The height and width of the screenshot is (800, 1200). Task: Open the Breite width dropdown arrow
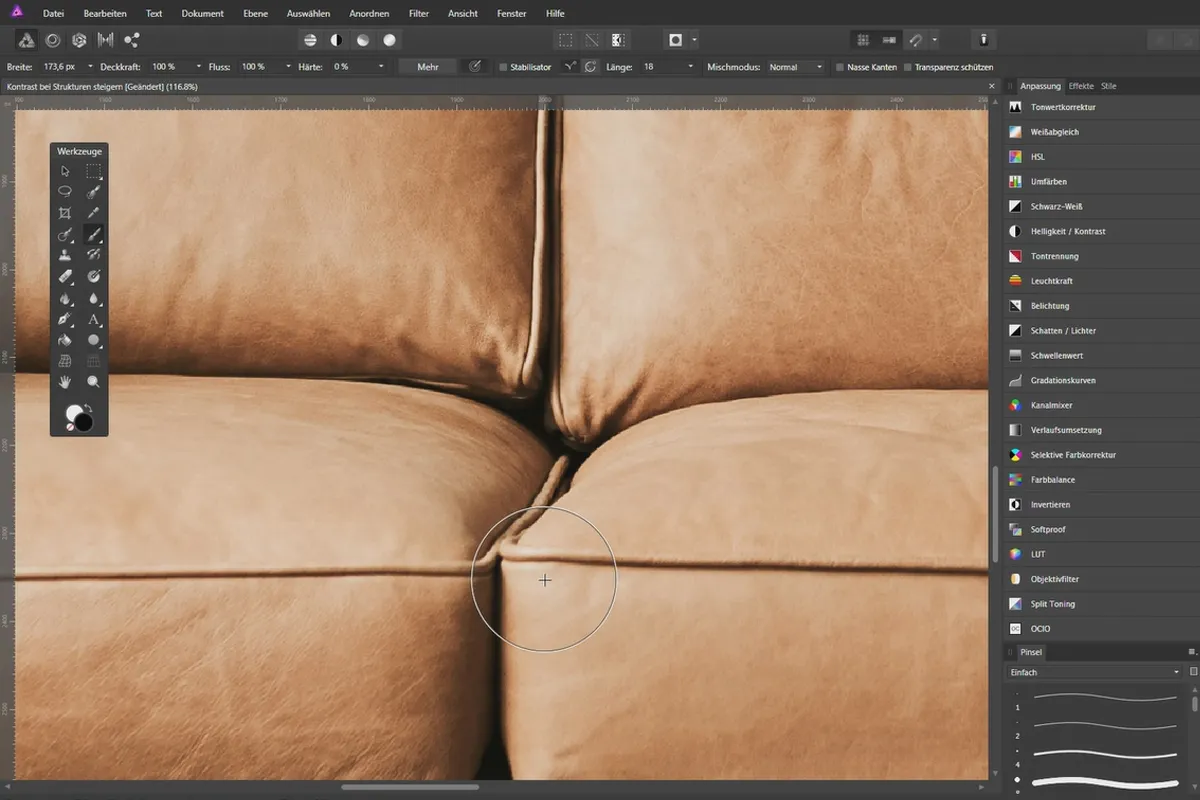coord(90,67)
